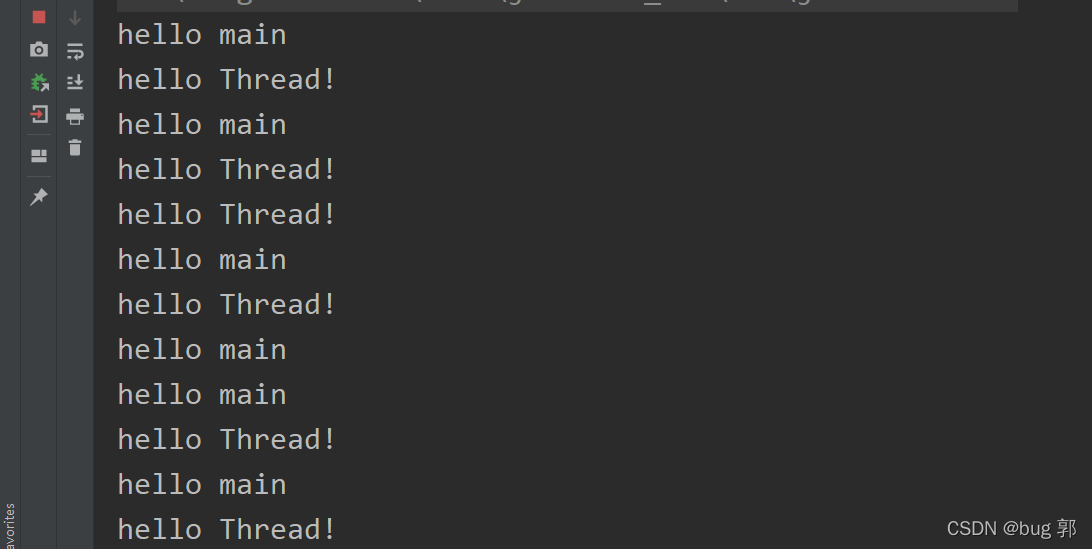Toggle soft-wrap for console output

[x=75, y=51]
